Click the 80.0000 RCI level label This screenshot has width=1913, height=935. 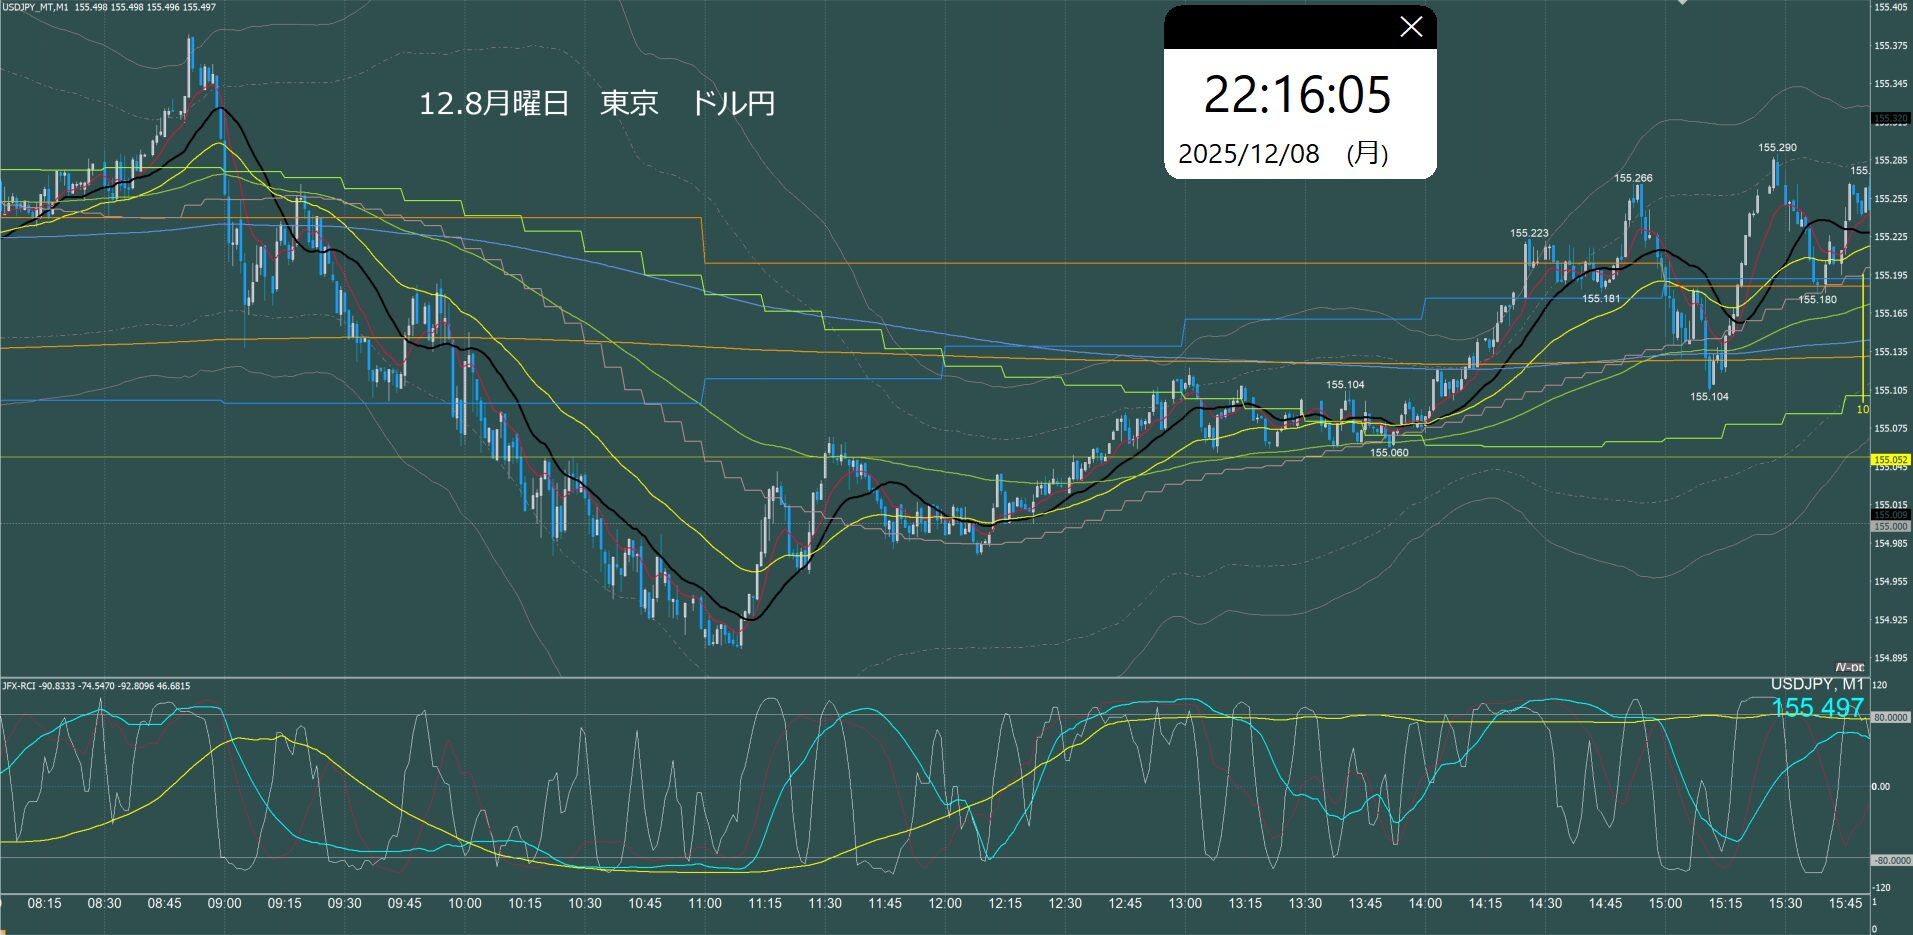coord(1890,718)
